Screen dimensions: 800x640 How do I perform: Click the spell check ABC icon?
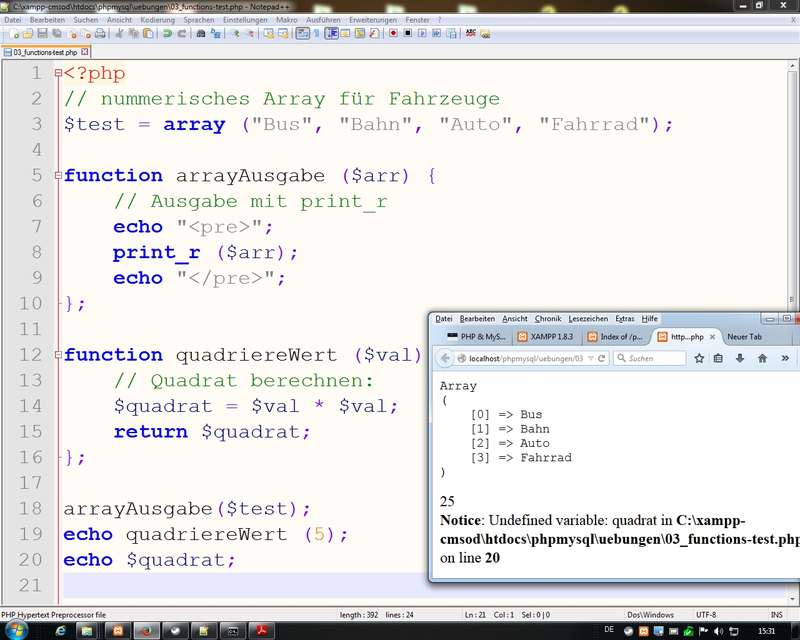470,33
